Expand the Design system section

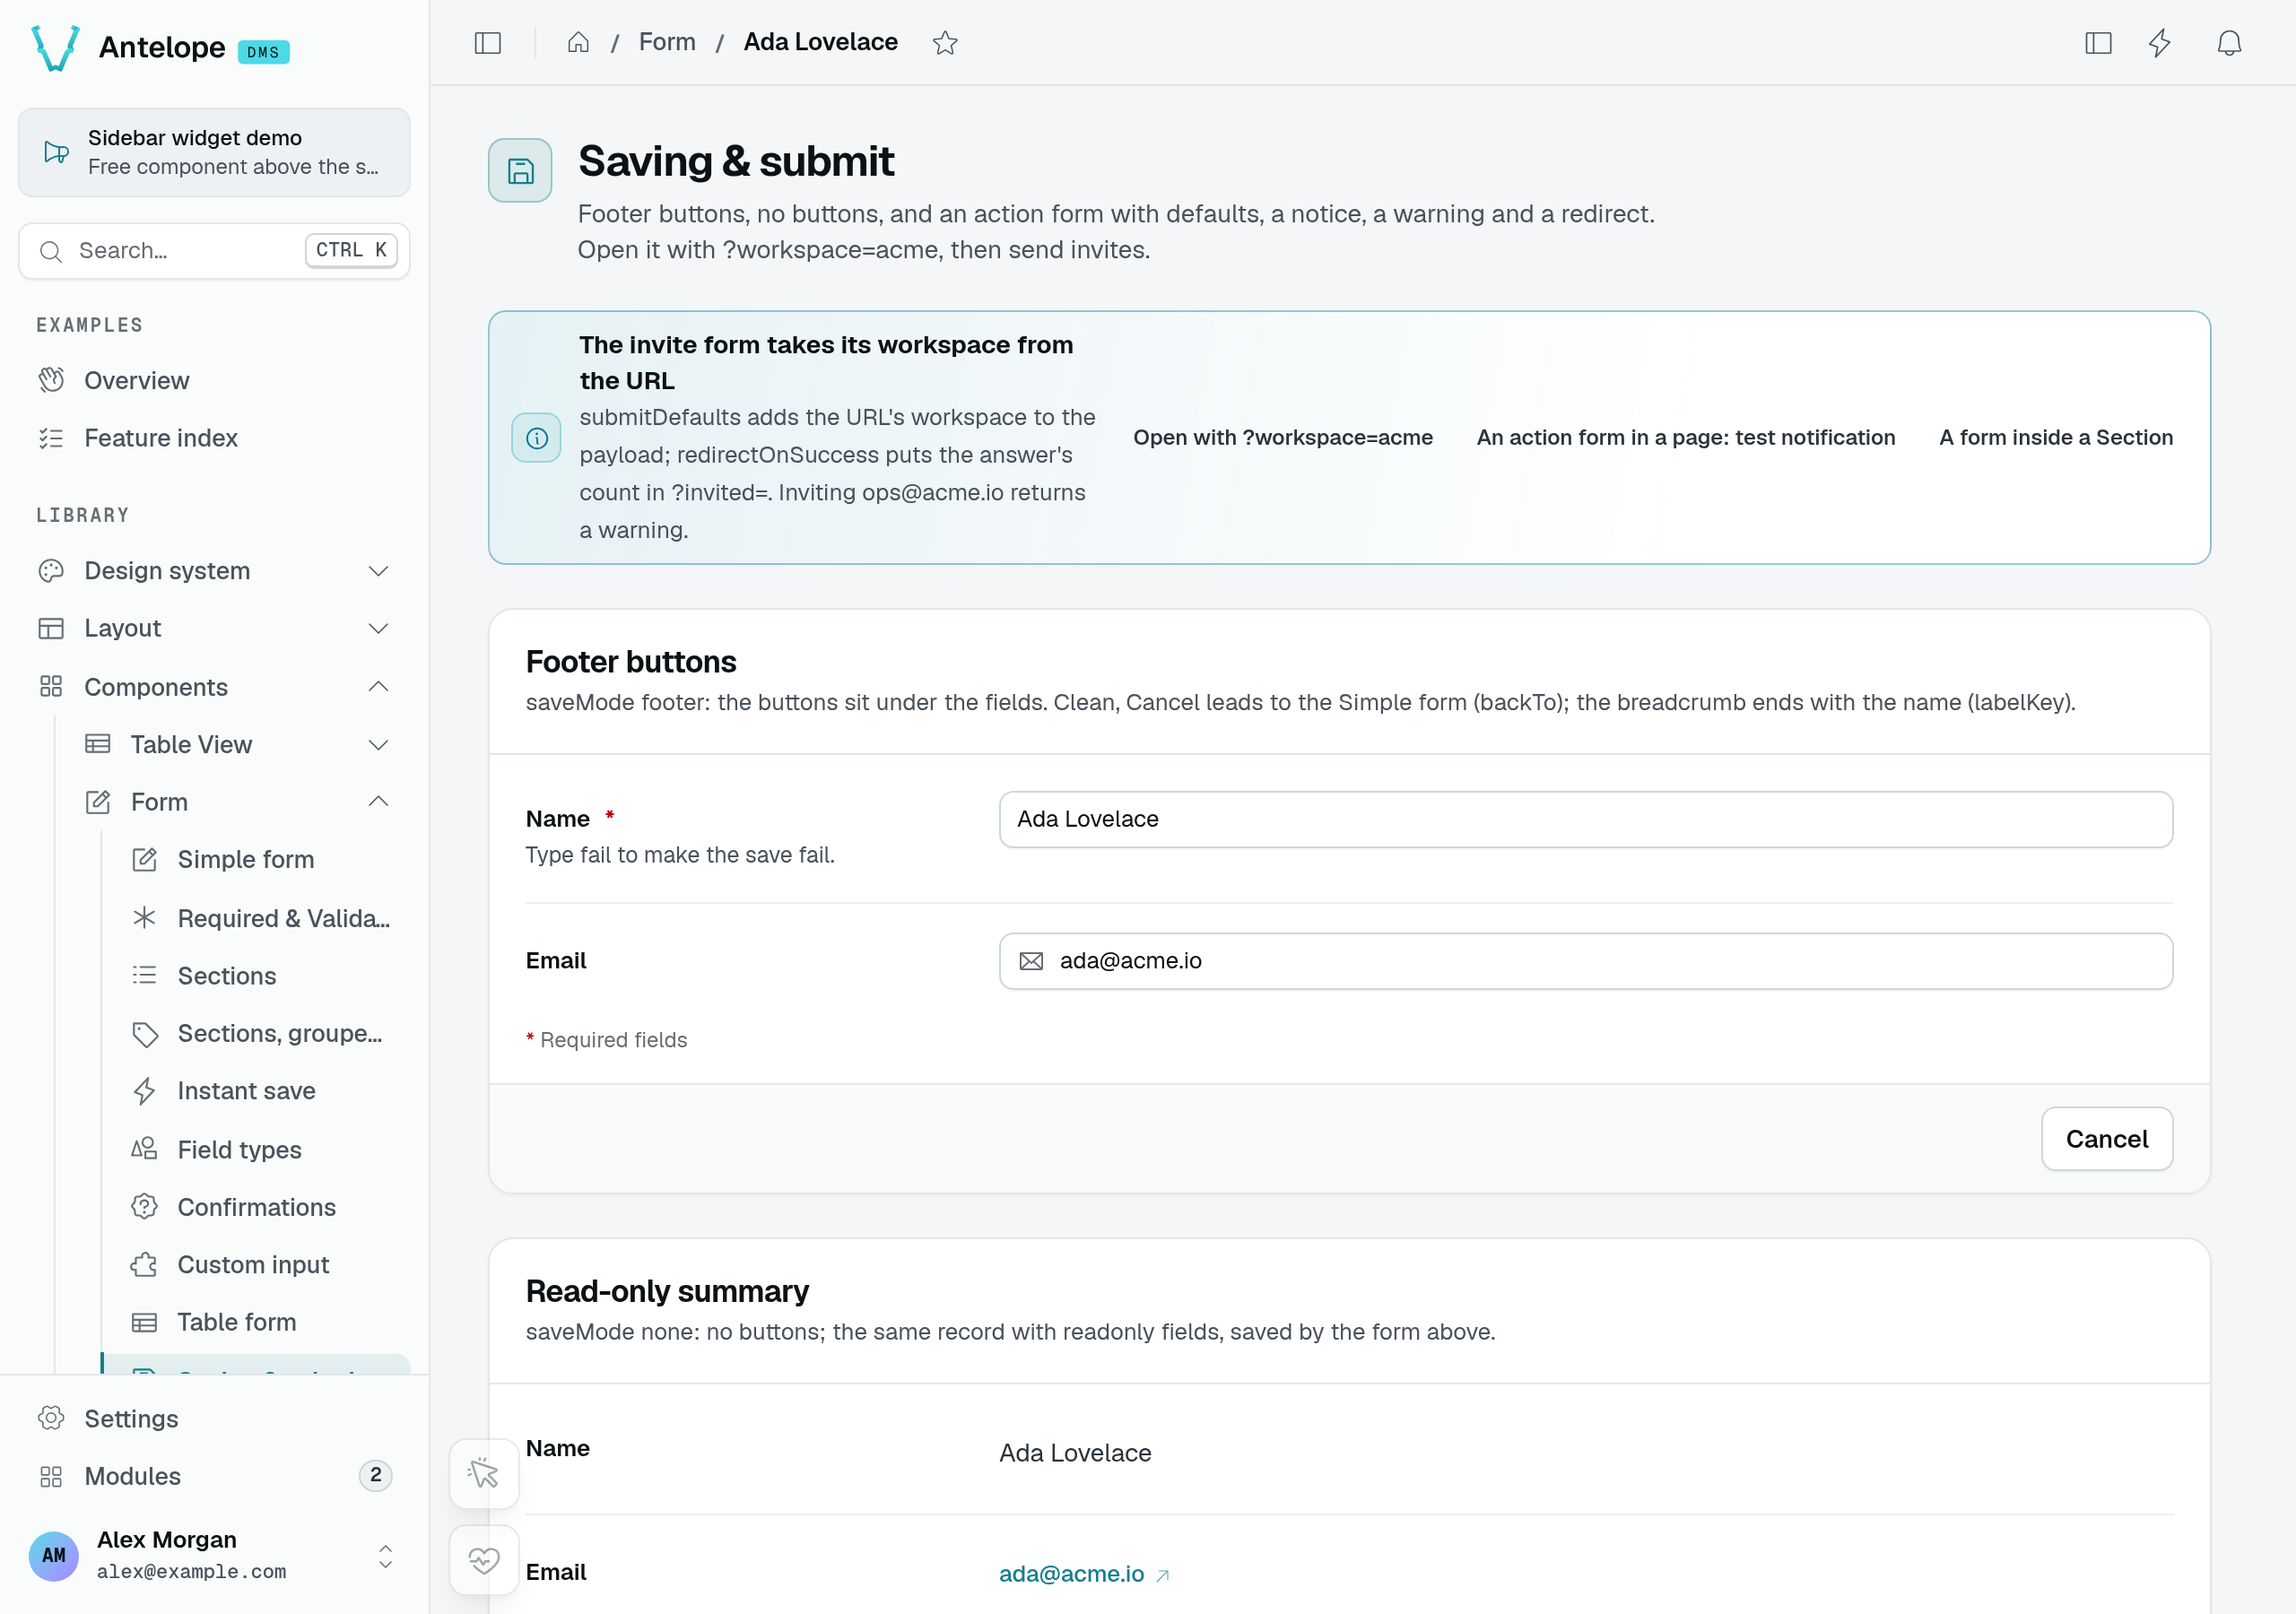pos(214,571)
